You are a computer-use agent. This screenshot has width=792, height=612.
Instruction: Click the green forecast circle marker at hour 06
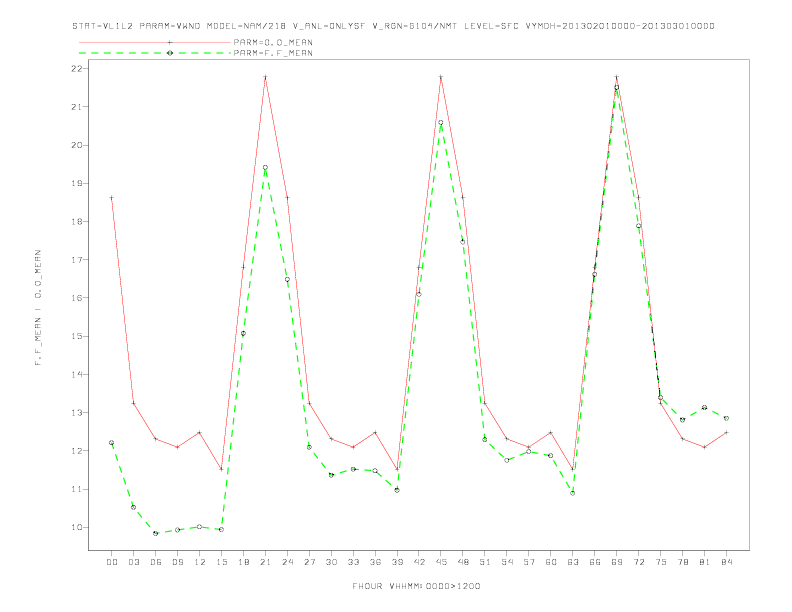click(x=156, y=534)
